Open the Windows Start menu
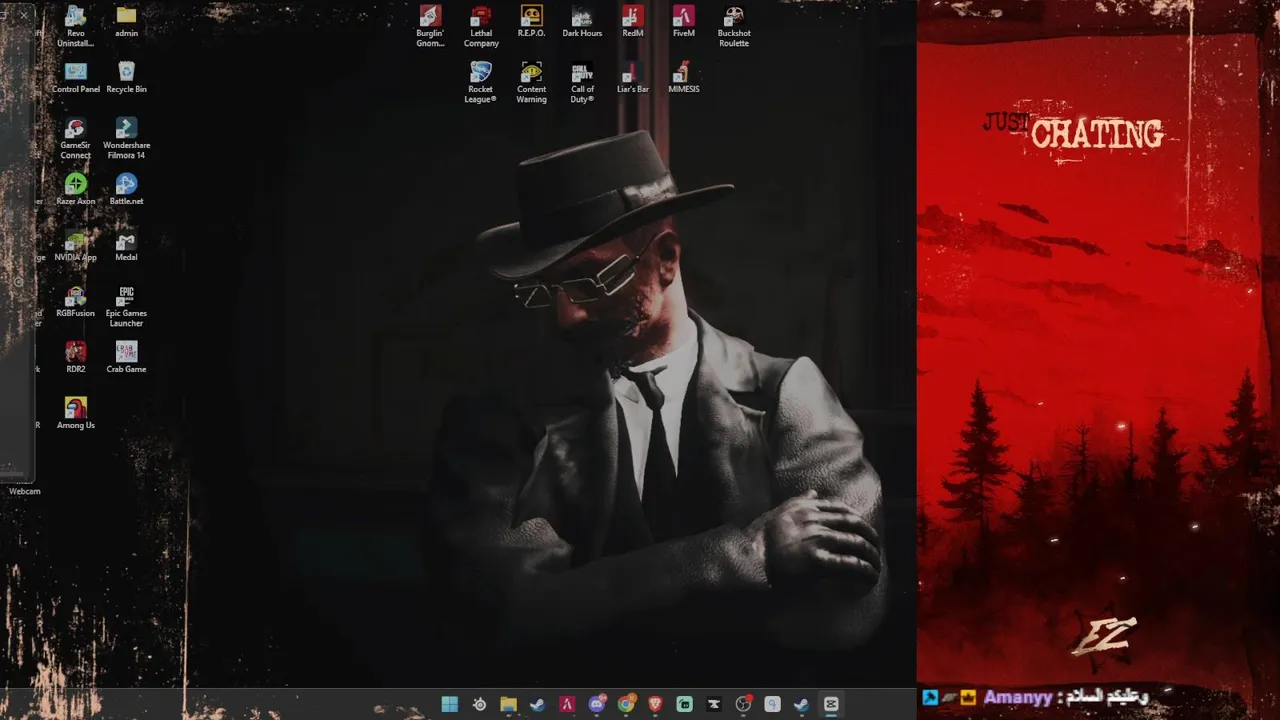 [450, 704]
